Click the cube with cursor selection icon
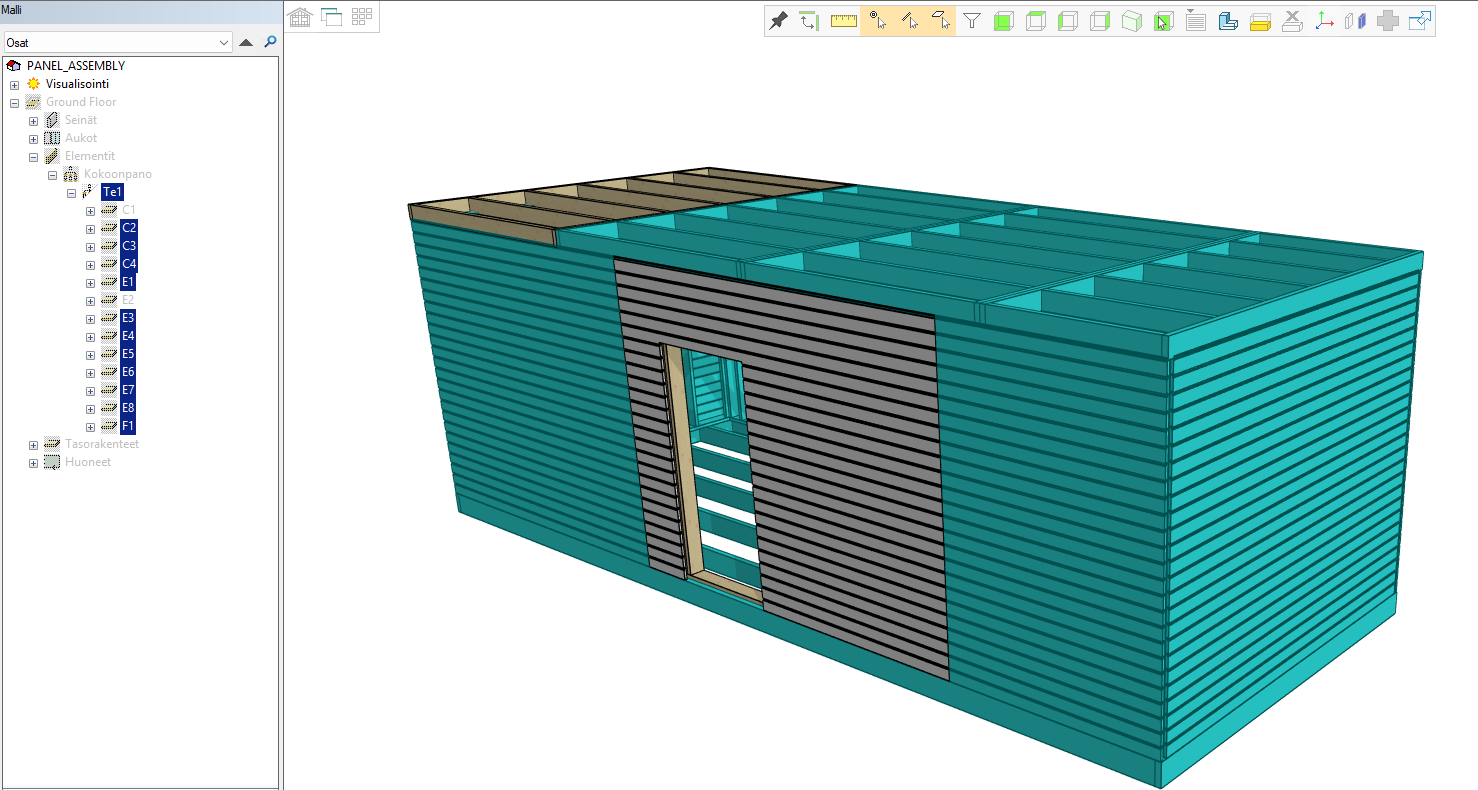The height and width of the screenshot is (790, 1478). click(1163, 21)
